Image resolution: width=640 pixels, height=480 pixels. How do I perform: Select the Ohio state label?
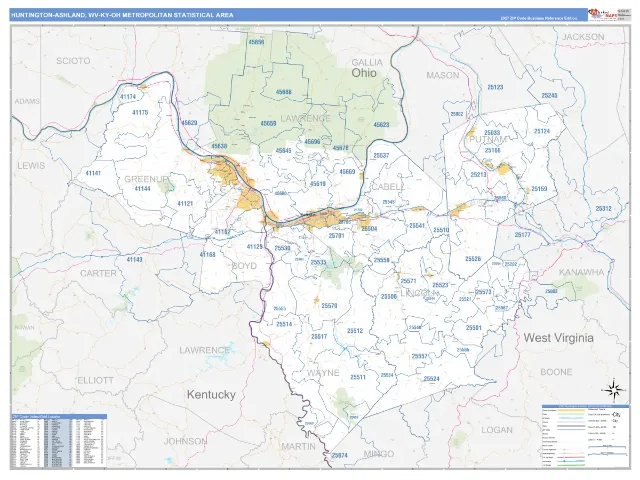coord(364,73)
